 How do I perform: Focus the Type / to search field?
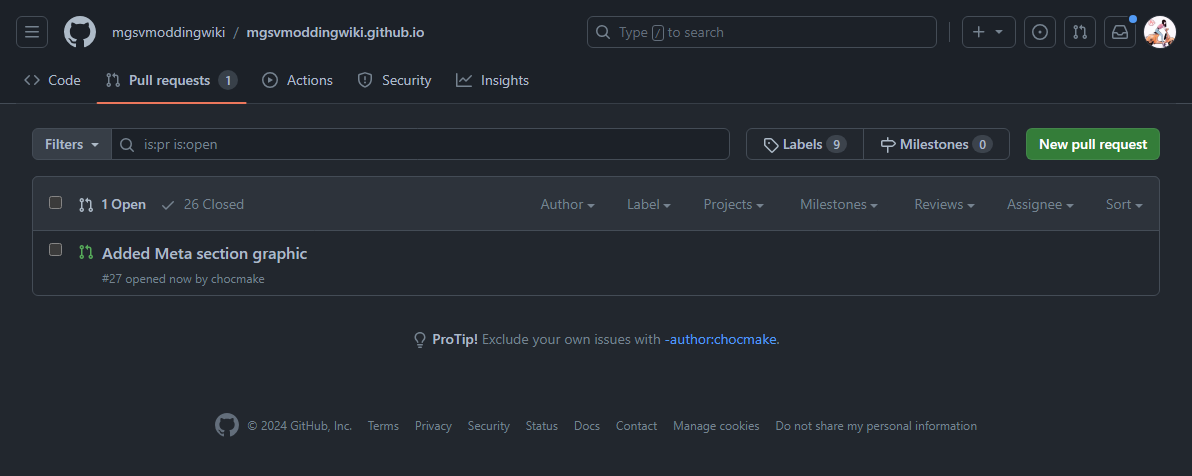(x=762, y=32)
